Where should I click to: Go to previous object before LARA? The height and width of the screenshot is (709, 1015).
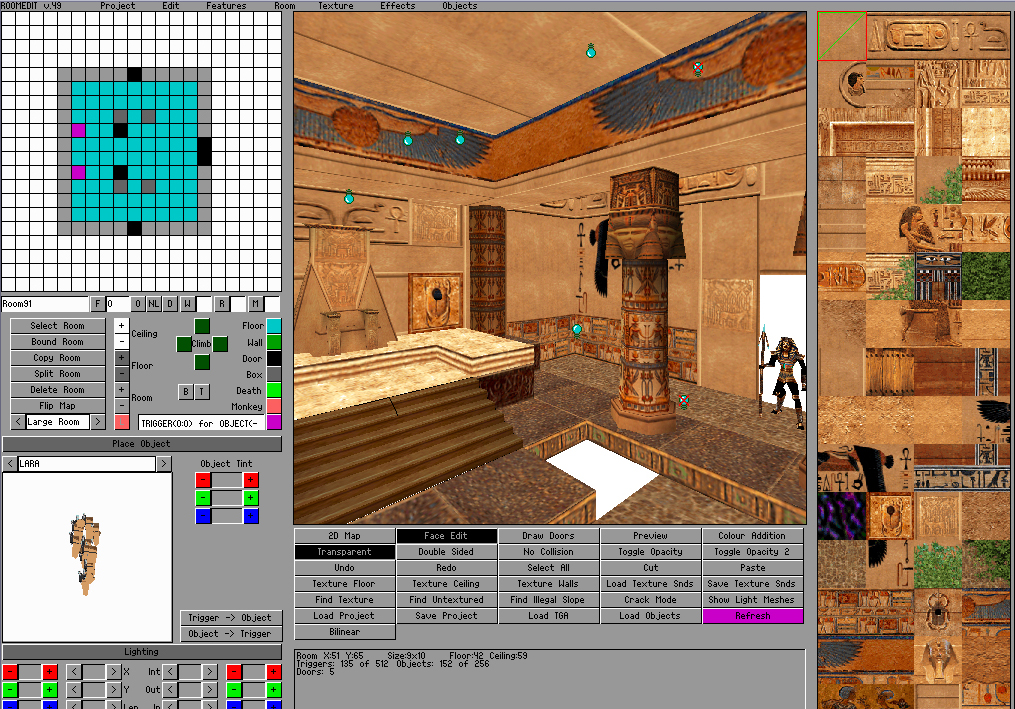pyautogui.click(x=9, y=464)
